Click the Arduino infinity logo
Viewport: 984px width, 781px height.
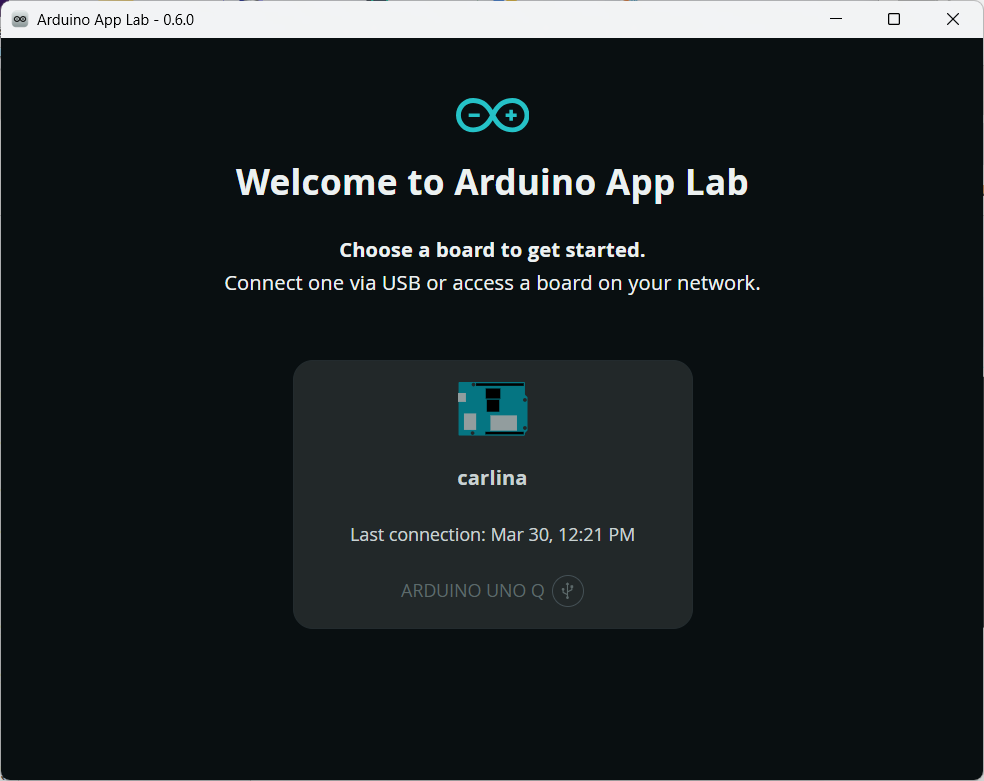492,116
